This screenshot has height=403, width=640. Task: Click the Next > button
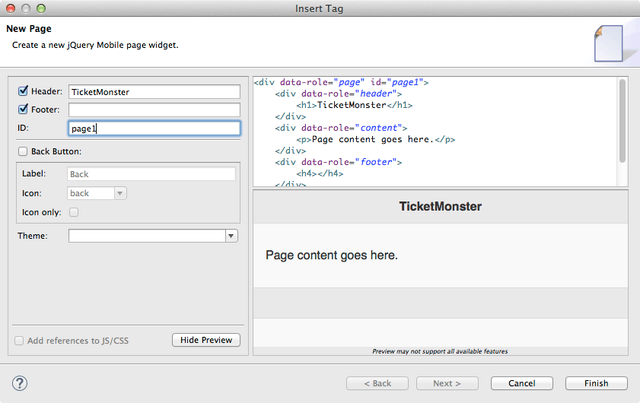click(x=448, y=383)
